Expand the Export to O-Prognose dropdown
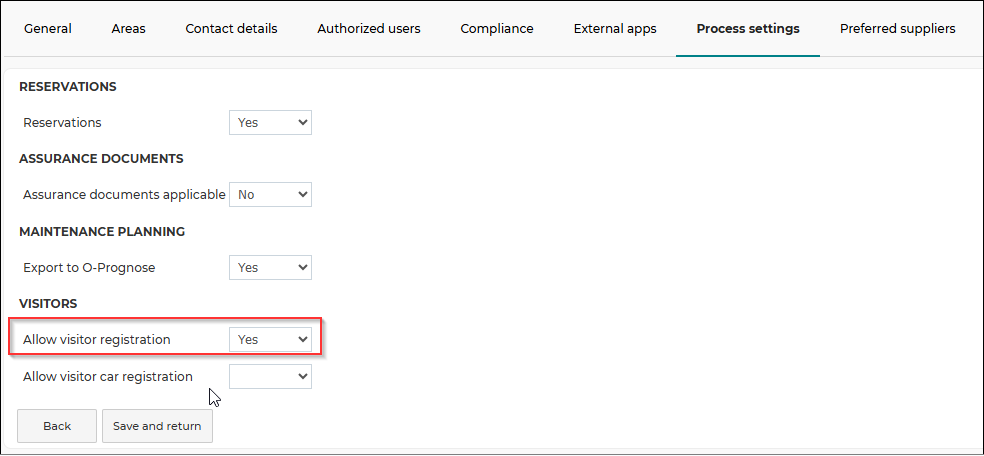The height and width of the screenshot is (456, 984). (270, 267)
